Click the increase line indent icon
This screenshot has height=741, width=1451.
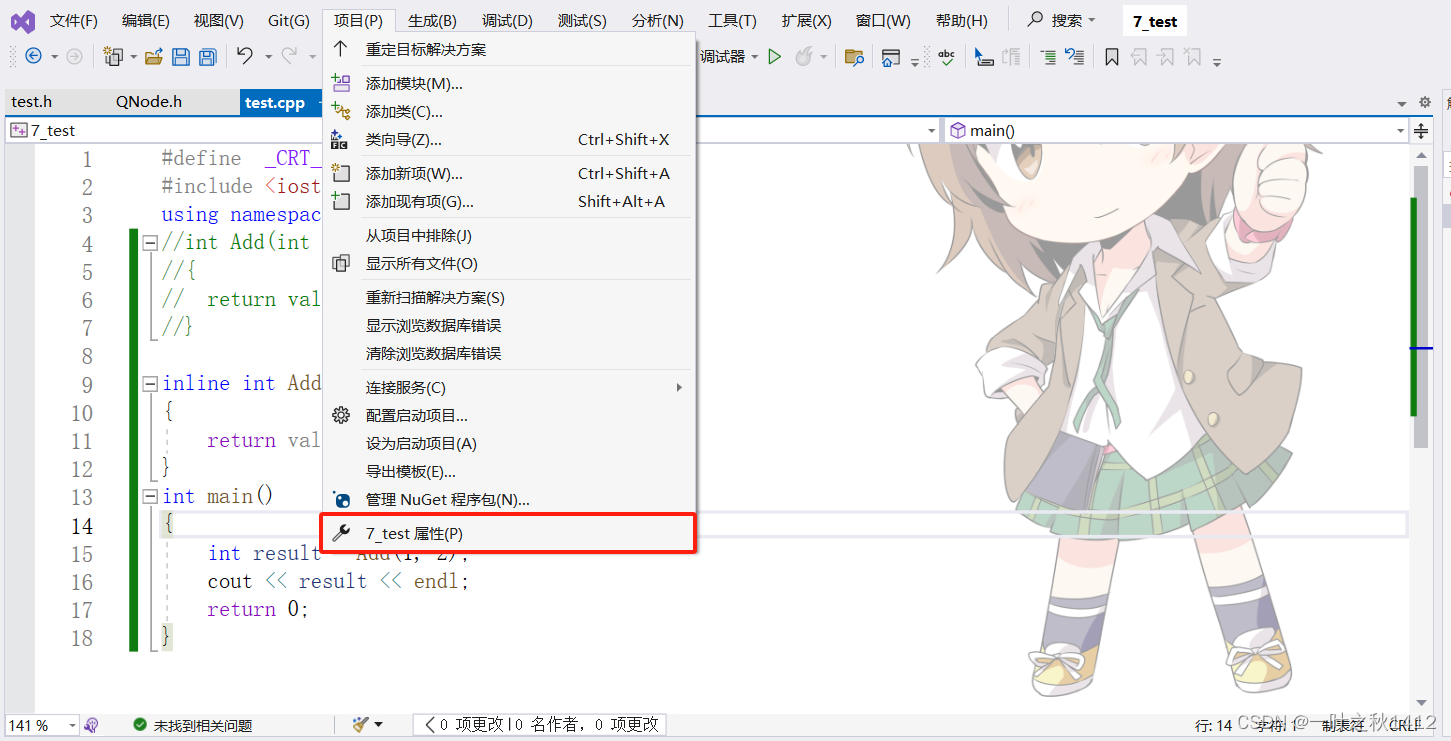[x=1049, y=57]
